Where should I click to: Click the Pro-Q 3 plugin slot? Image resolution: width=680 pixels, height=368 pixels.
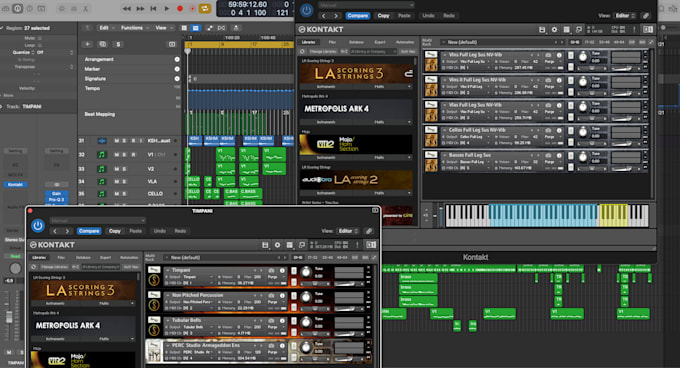tap(56, 199)
